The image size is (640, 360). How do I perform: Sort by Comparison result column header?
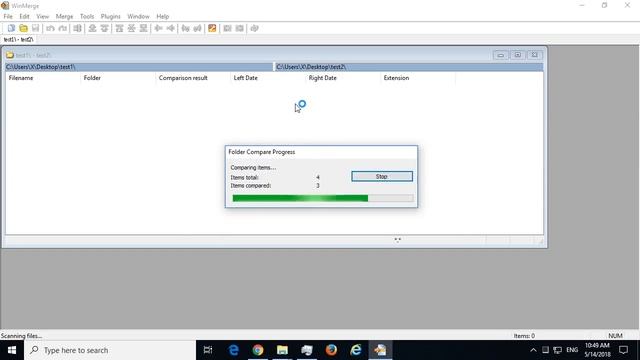point(193,78)
